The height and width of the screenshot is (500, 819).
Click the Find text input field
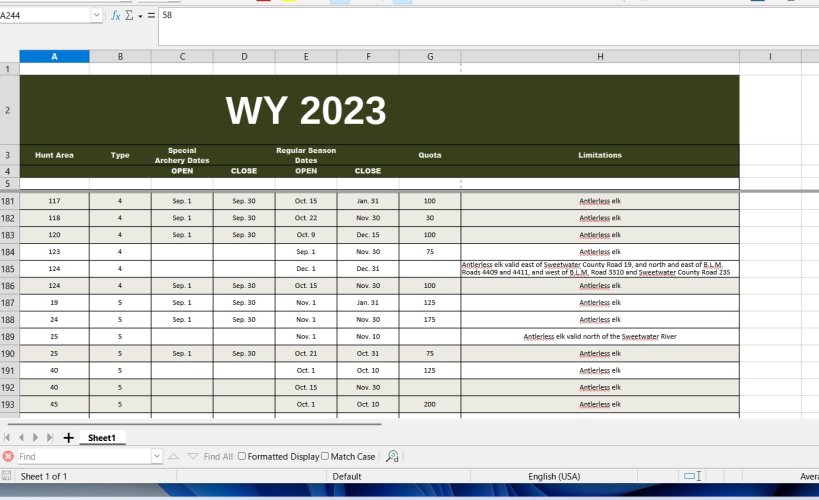[x=85, y=456]
